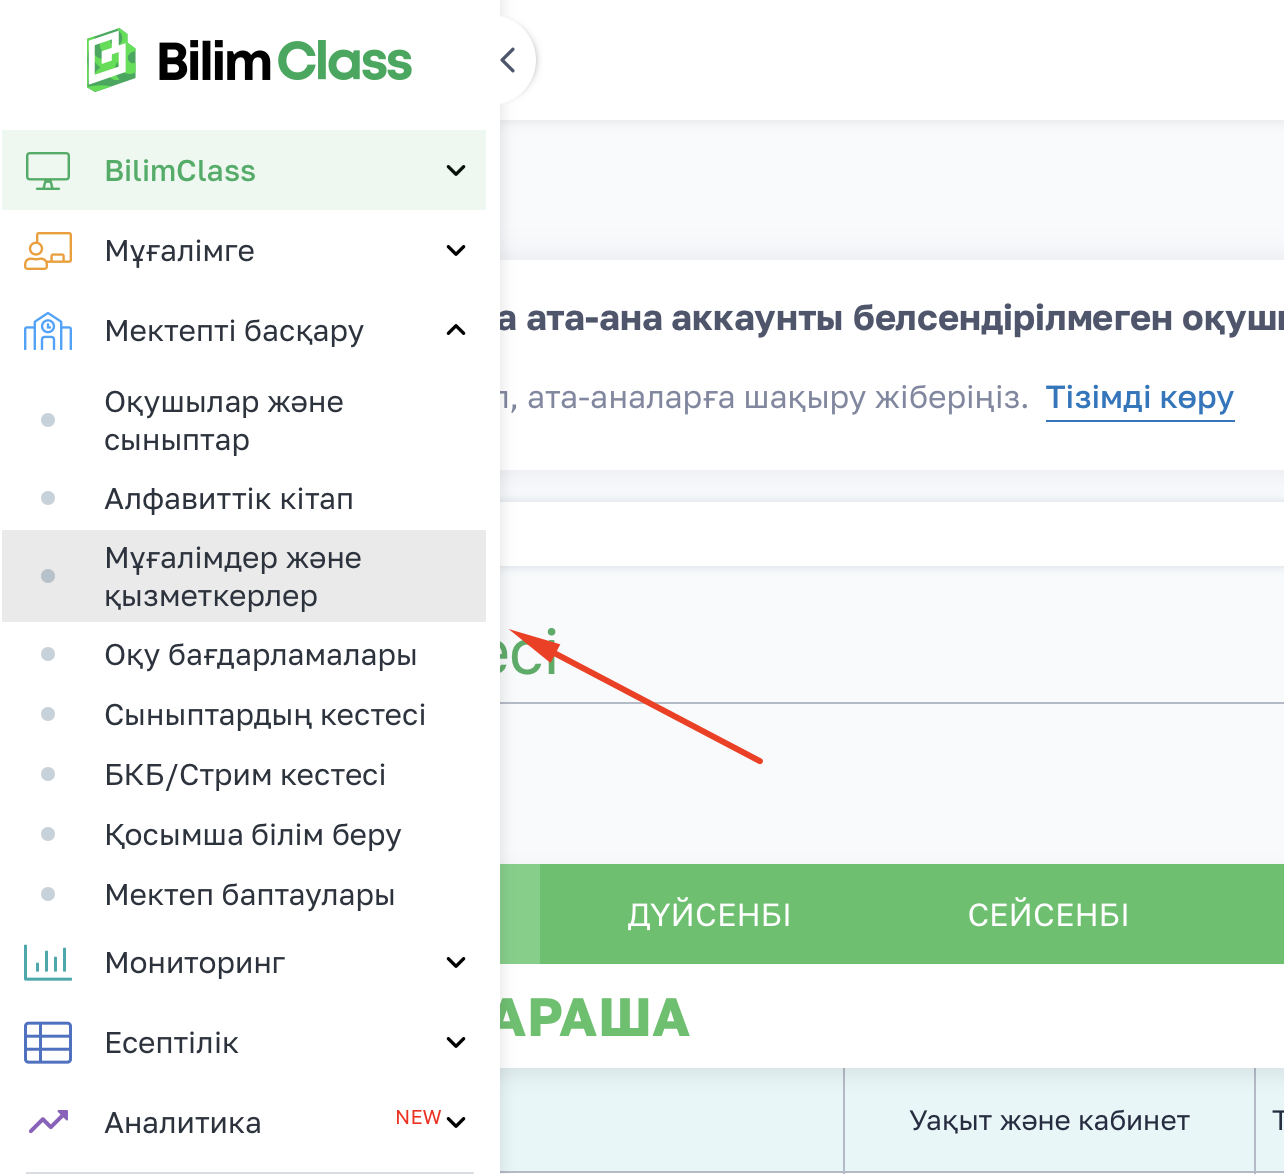Switch to the ДҮЙСЕНБІ day tab
1284x1174 pixels.
coord(709,915)
